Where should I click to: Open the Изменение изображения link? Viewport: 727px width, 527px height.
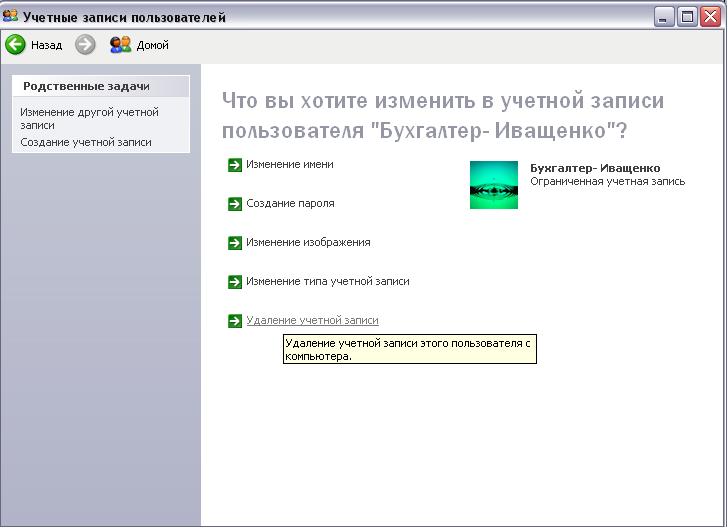(x=308, y=242)
